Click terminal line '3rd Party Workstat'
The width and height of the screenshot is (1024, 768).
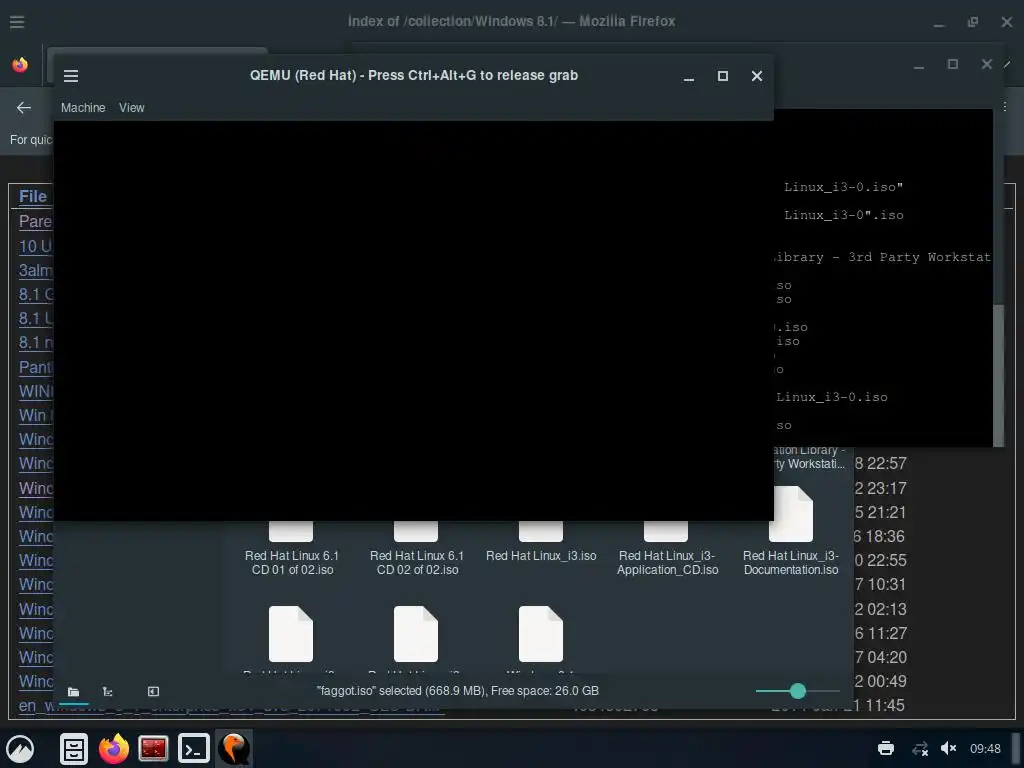(x=920, y=257)
